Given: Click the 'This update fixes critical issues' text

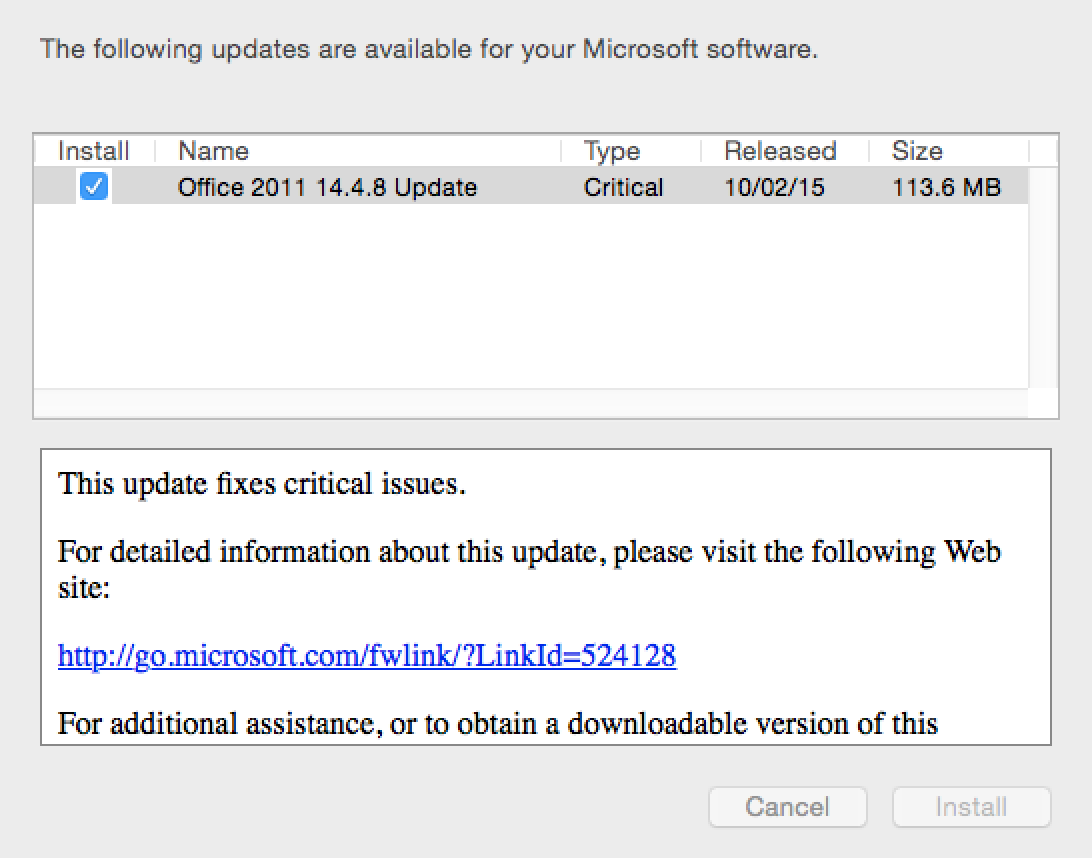Looking at the screenshot, I should (262, 485).
